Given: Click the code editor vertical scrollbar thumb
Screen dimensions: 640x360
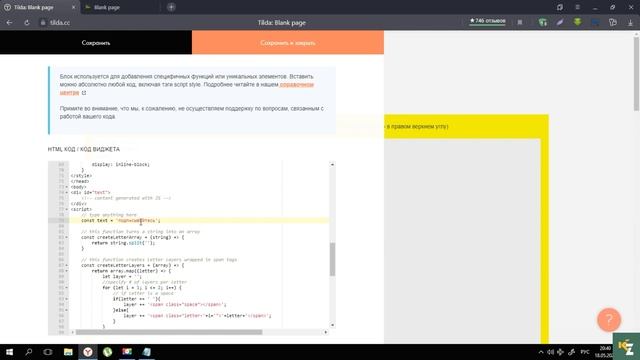Looking at the screenshot, I should (x=332, y=259).
